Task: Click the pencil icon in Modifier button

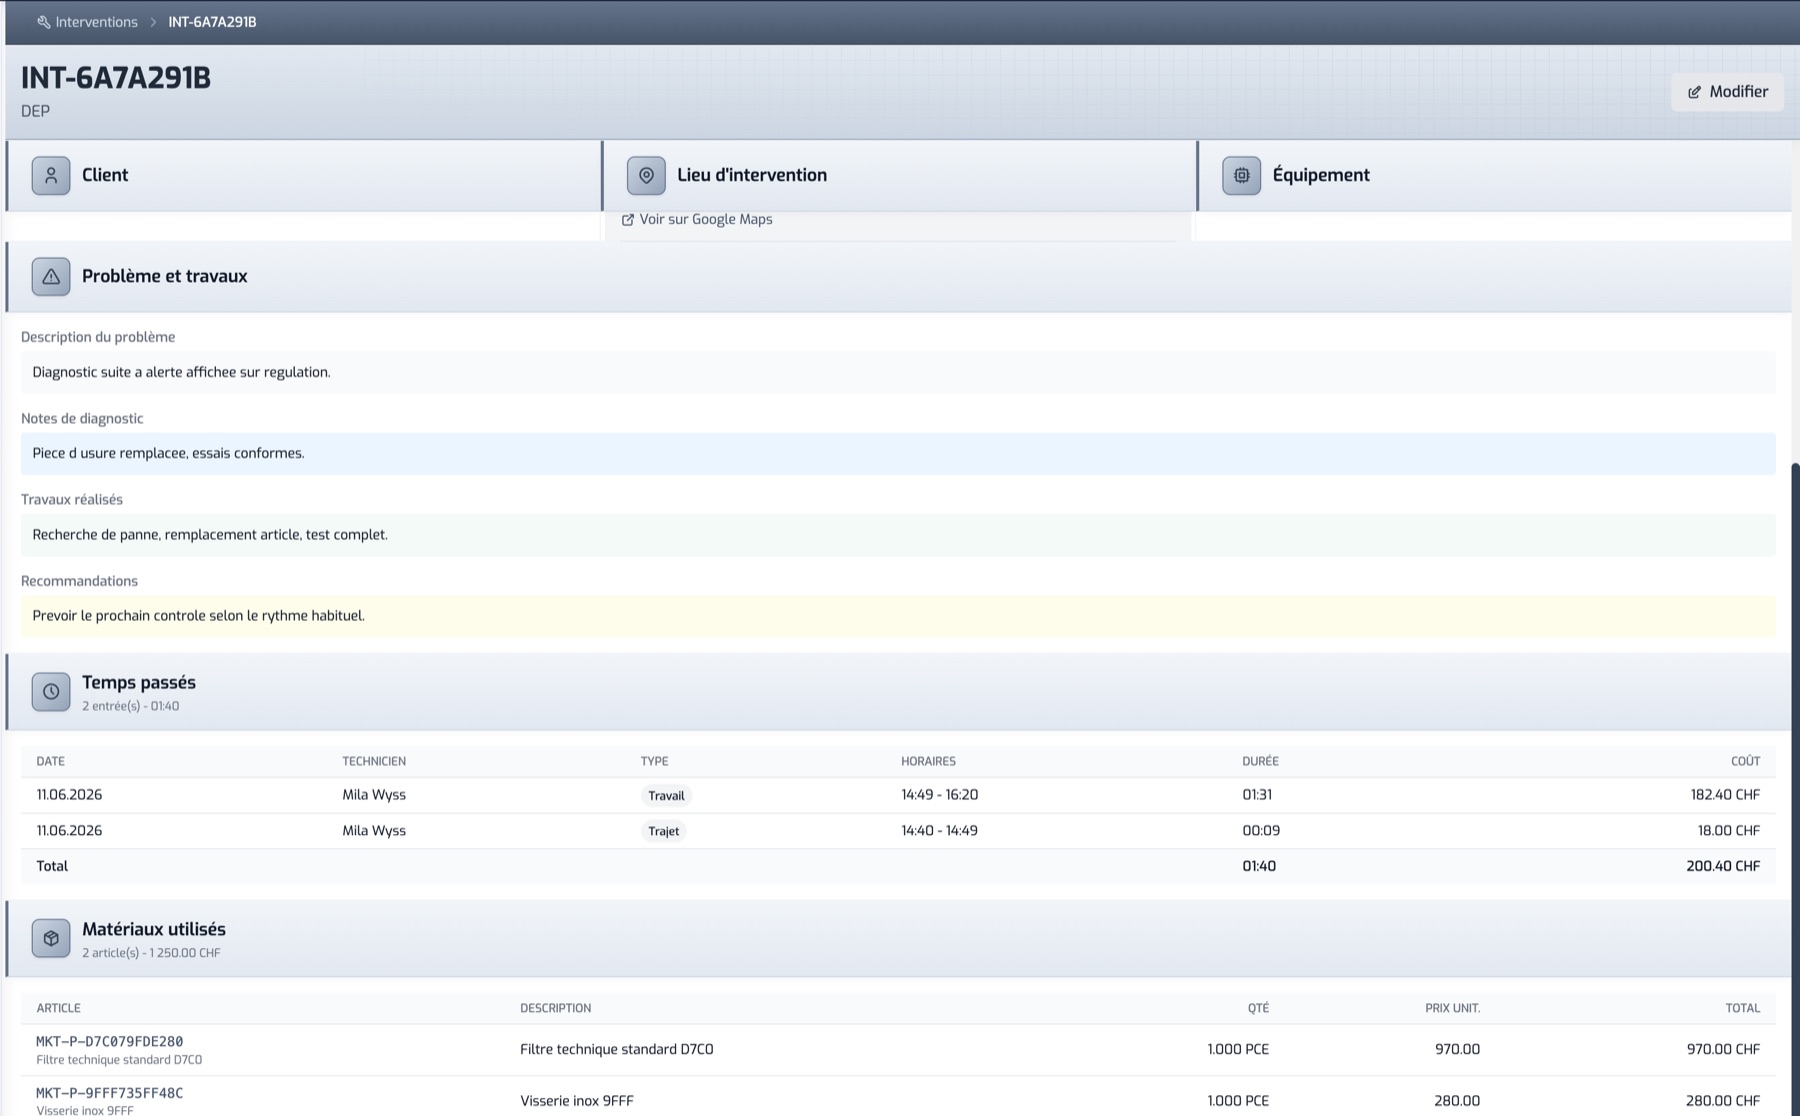Action: 1694,92
